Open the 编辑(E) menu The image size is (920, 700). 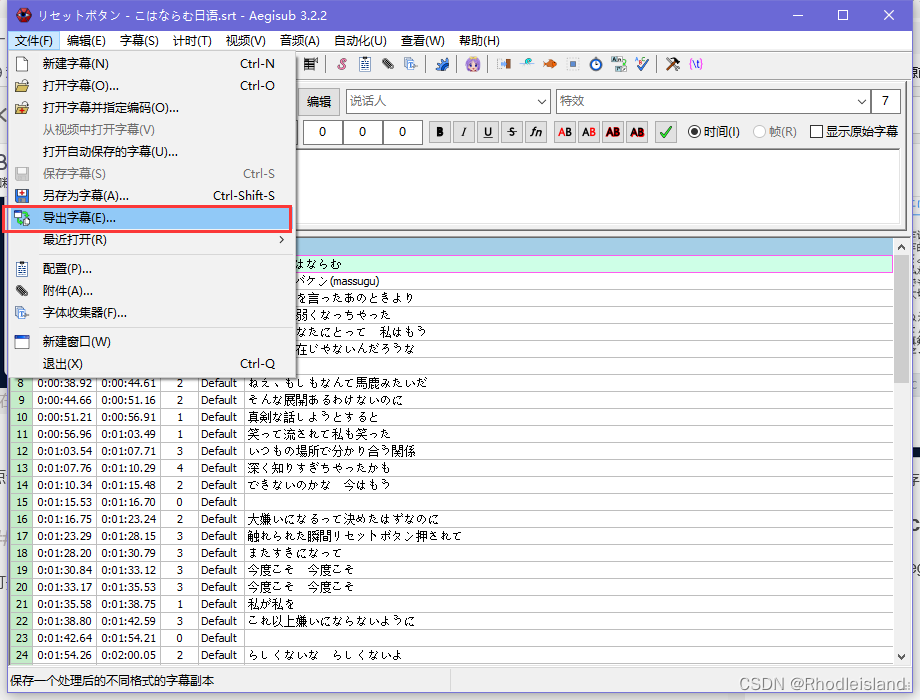click(x=86, y=40)
